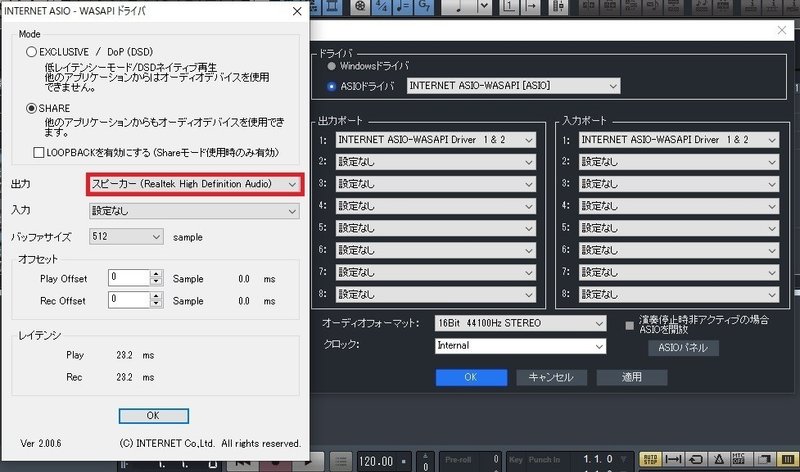Open the 入力 設定なし dropdown

194,211
